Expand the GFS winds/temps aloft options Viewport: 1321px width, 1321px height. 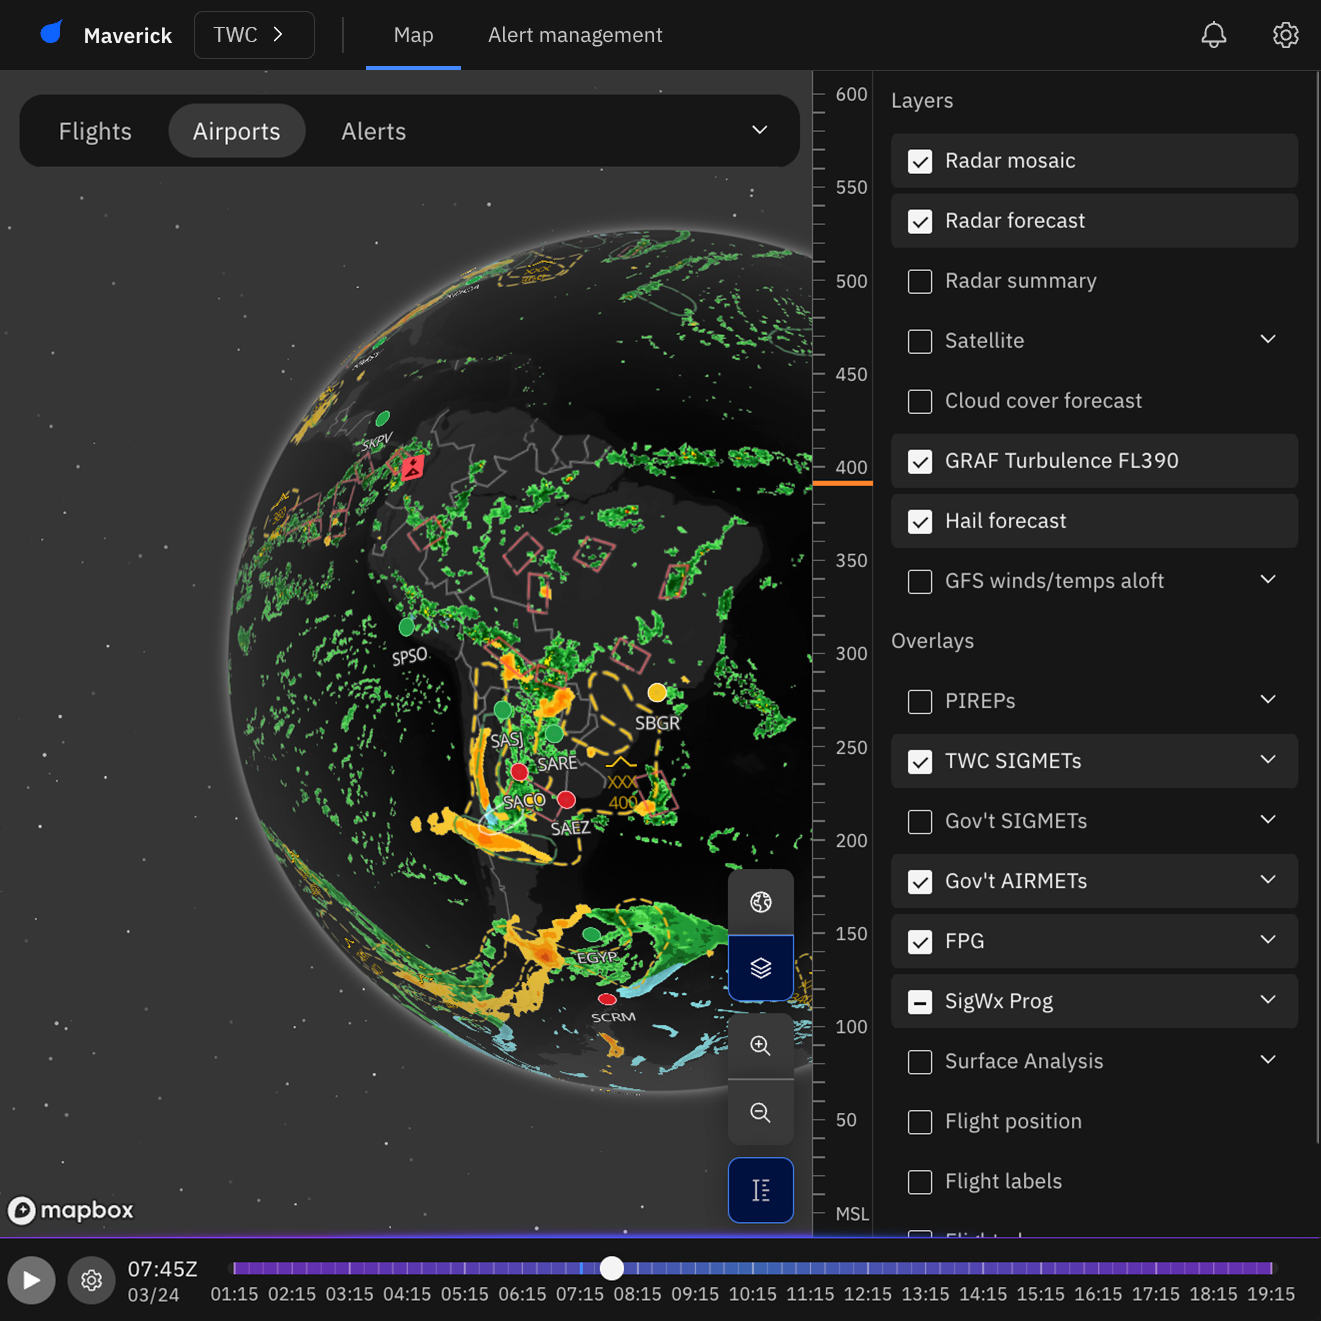(1267, 580)
